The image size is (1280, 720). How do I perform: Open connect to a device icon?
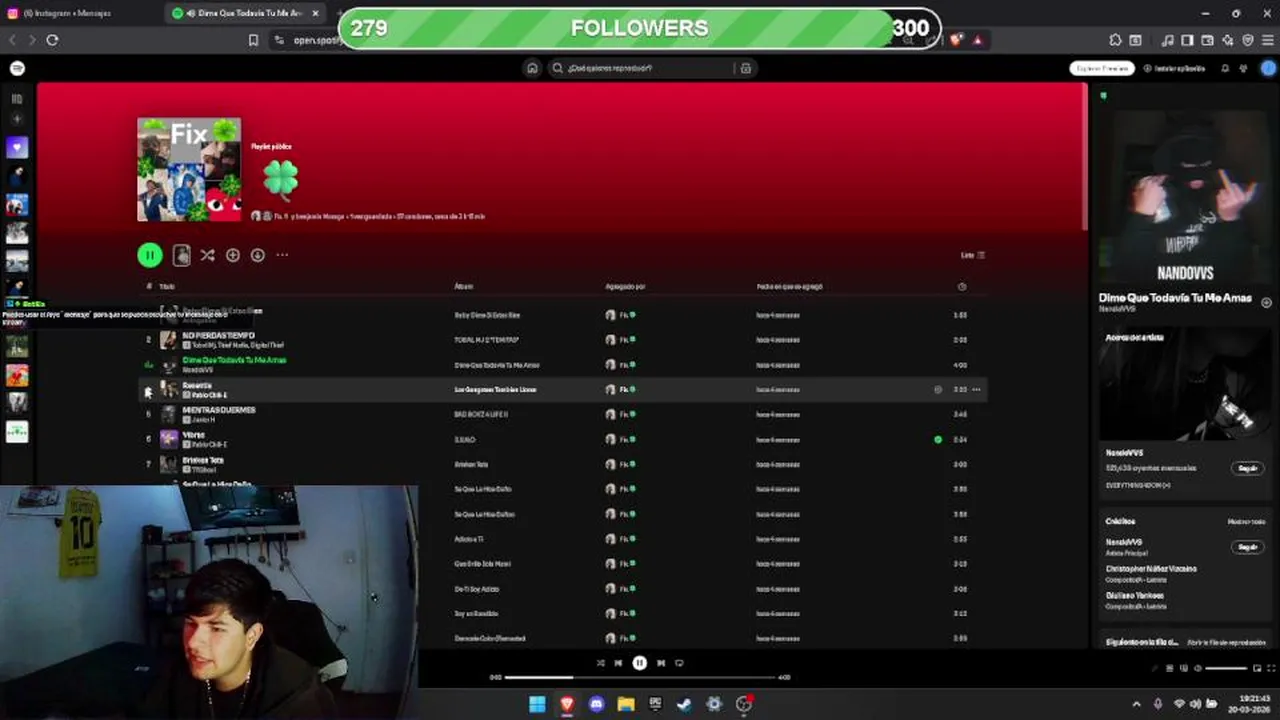pyautogui.click(x=1183, y=668)
